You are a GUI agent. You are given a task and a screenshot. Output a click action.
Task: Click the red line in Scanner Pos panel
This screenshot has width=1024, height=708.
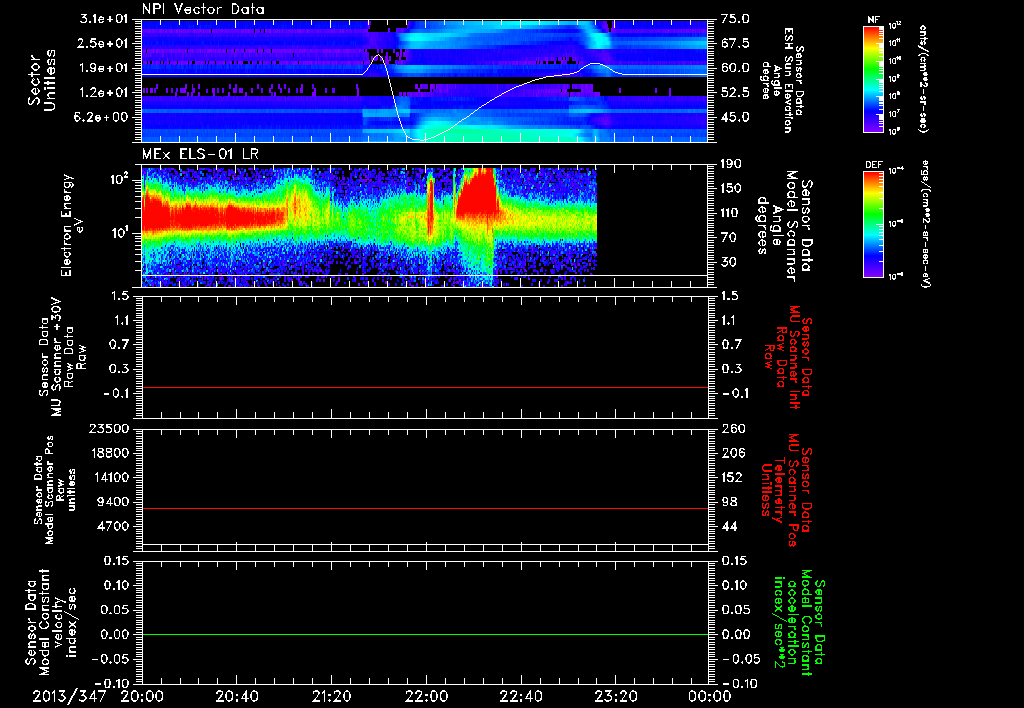(425, 508)
